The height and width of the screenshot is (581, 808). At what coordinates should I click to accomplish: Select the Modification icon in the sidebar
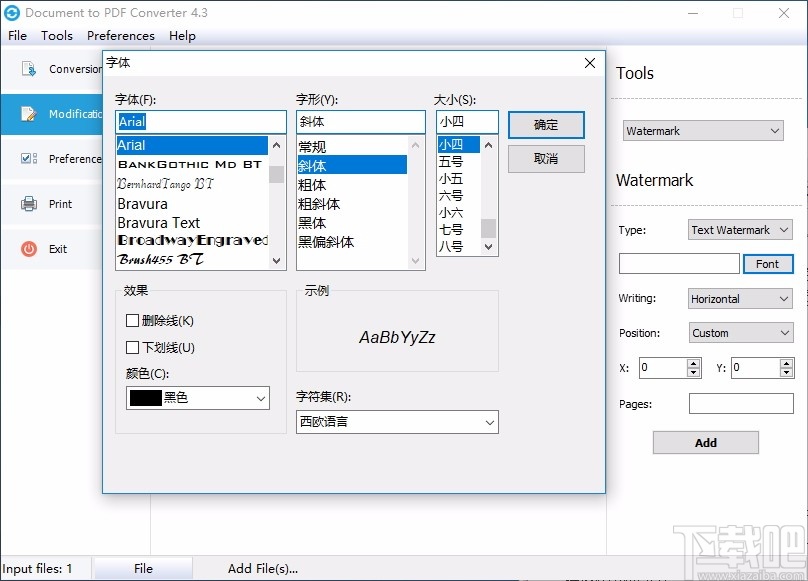tap(28, 114)
